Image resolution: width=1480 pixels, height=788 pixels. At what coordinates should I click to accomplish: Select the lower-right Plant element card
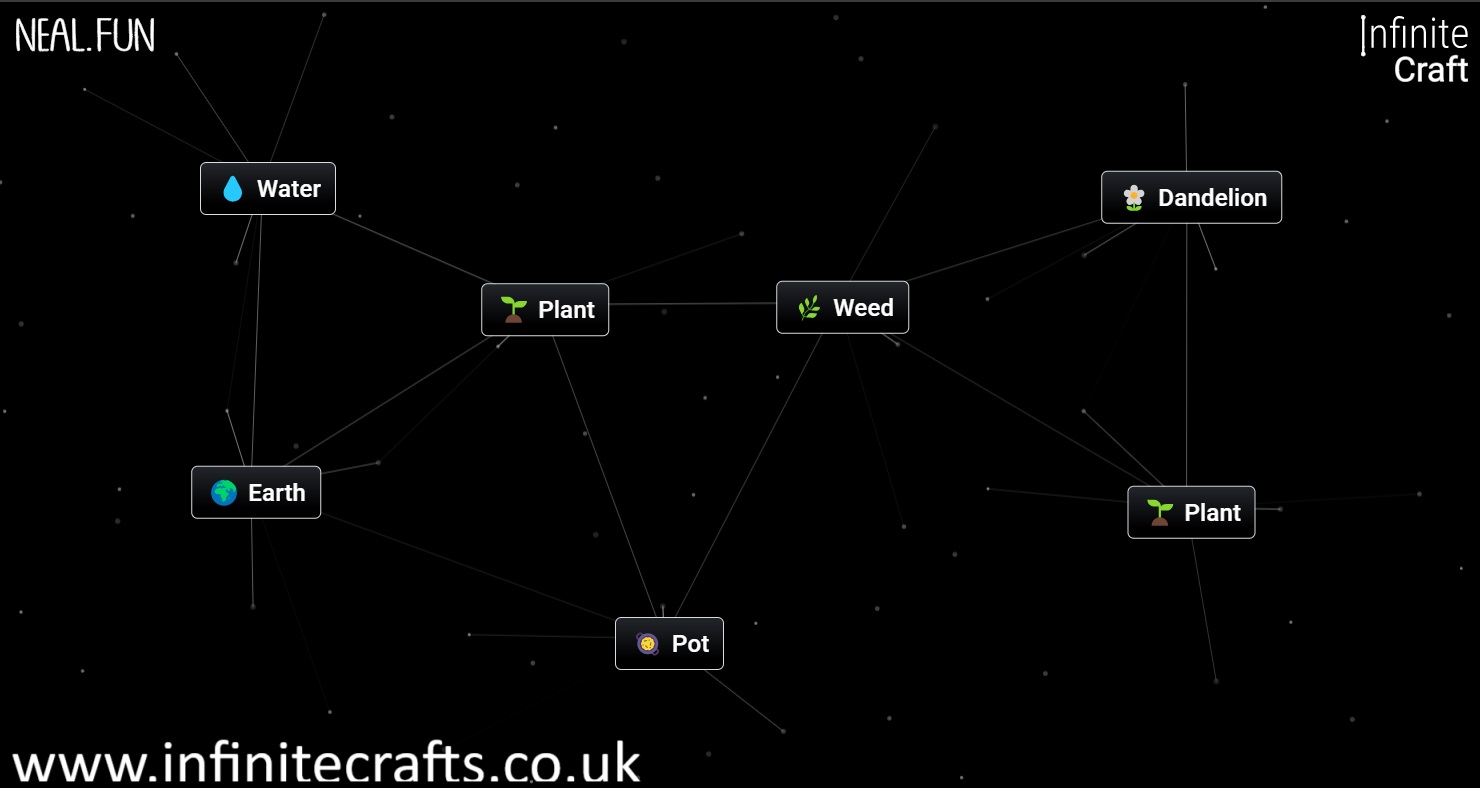point(1191,512)
